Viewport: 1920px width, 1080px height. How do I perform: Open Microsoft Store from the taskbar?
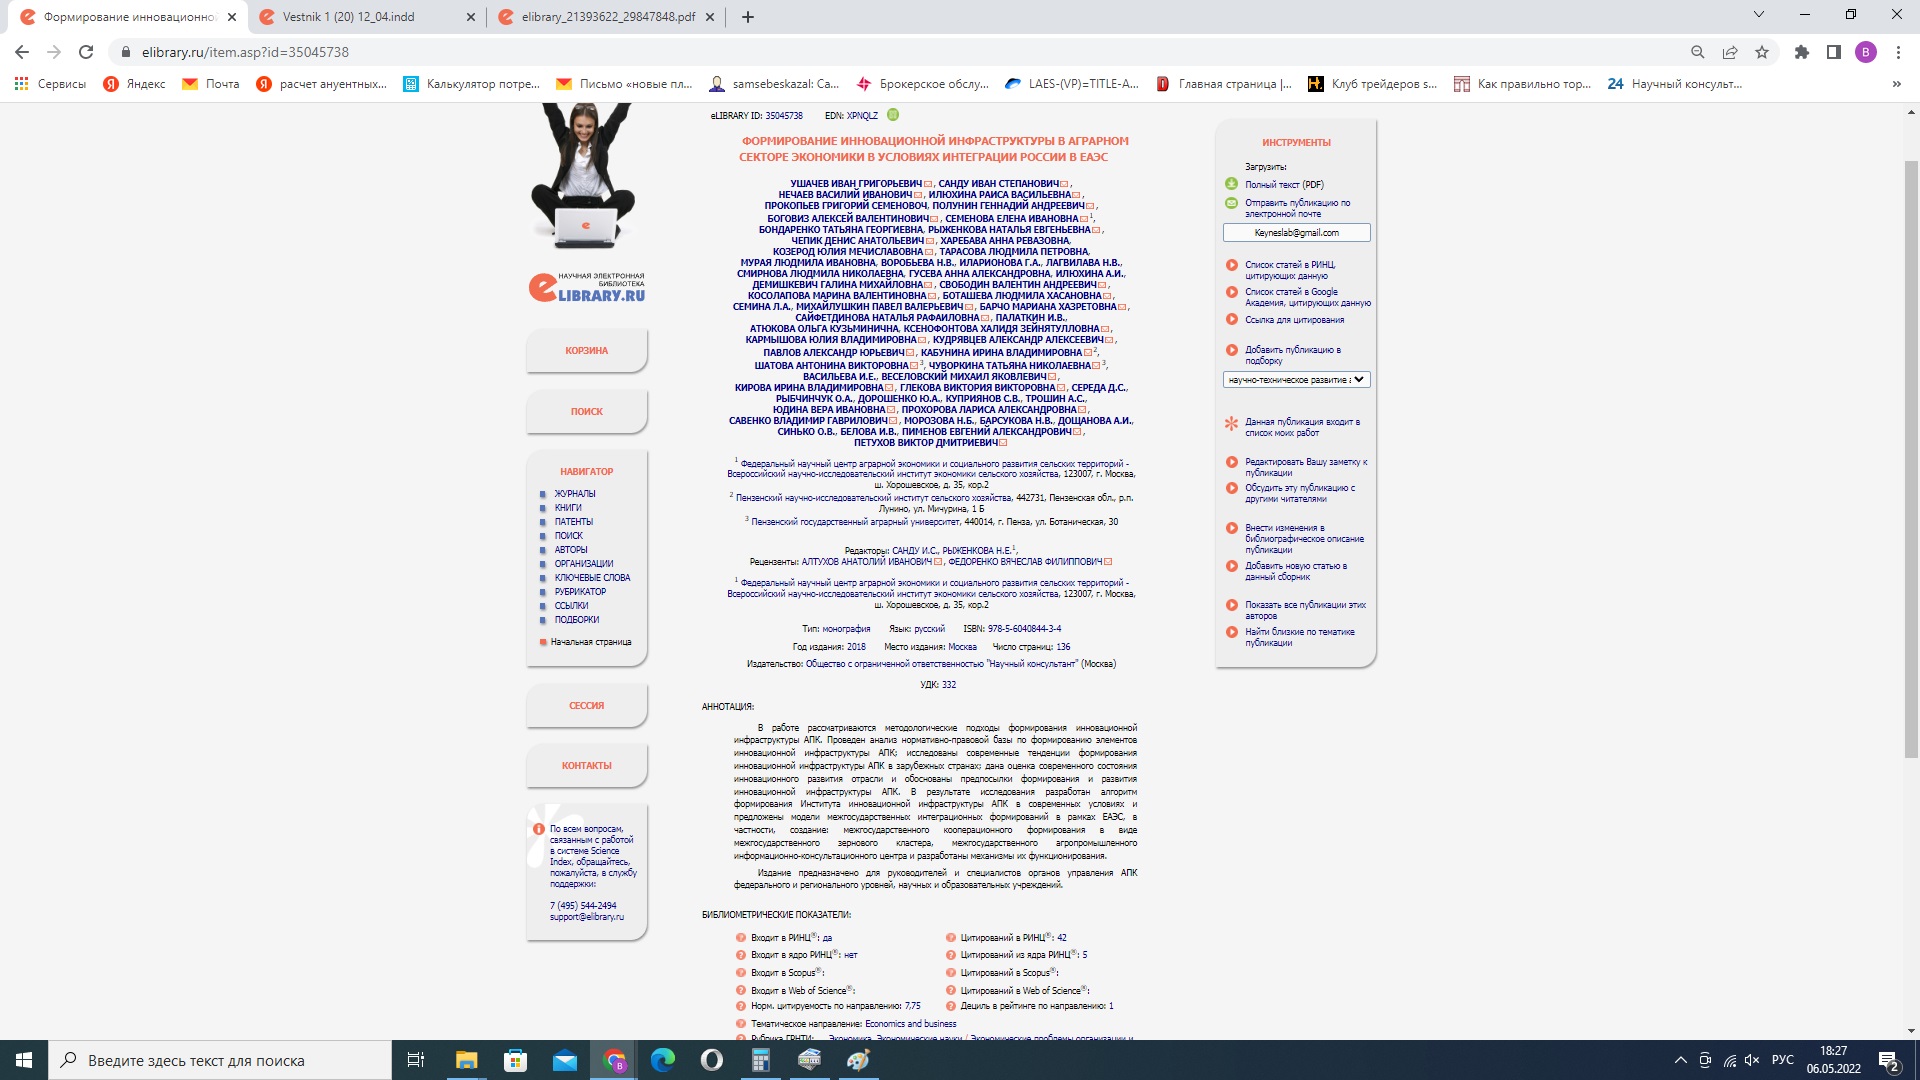coord(516,1060)
